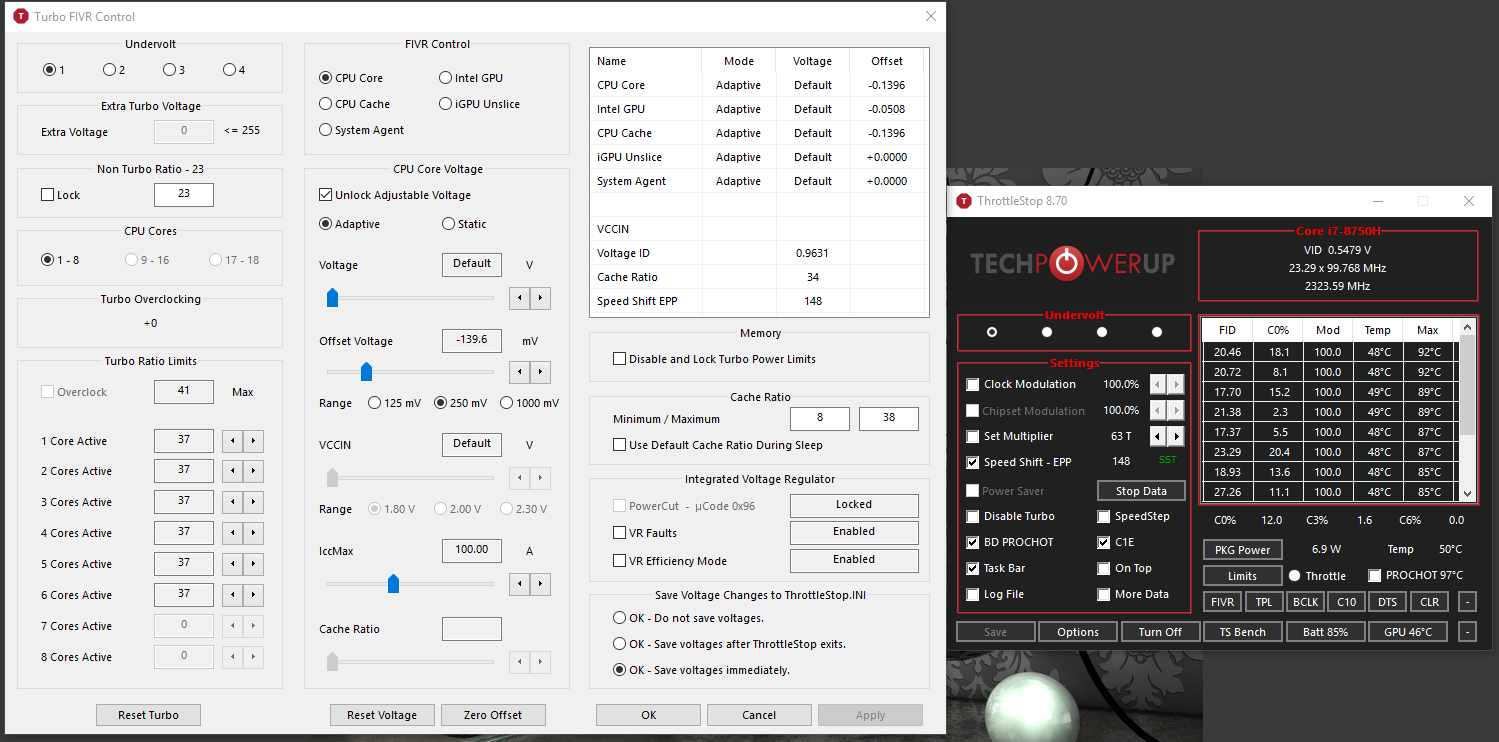The width and height of the screenshot is (1499, 742).
Task: Decrease IccMax with left arrow
Action: point(520,583)
